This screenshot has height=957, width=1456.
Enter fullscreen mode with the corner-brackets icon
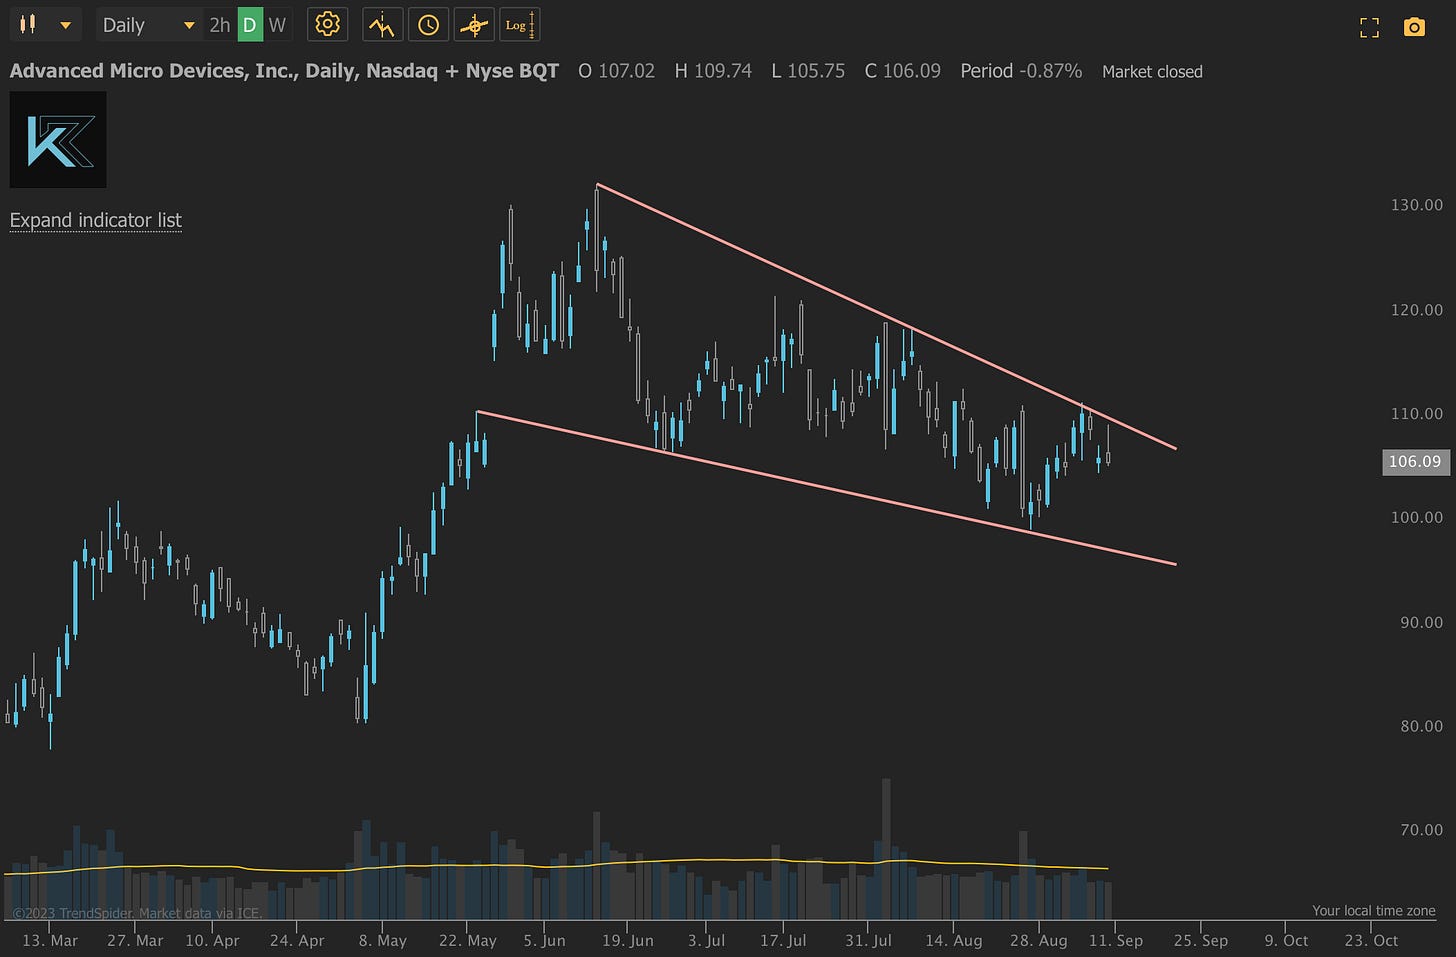pos(1370,27)
